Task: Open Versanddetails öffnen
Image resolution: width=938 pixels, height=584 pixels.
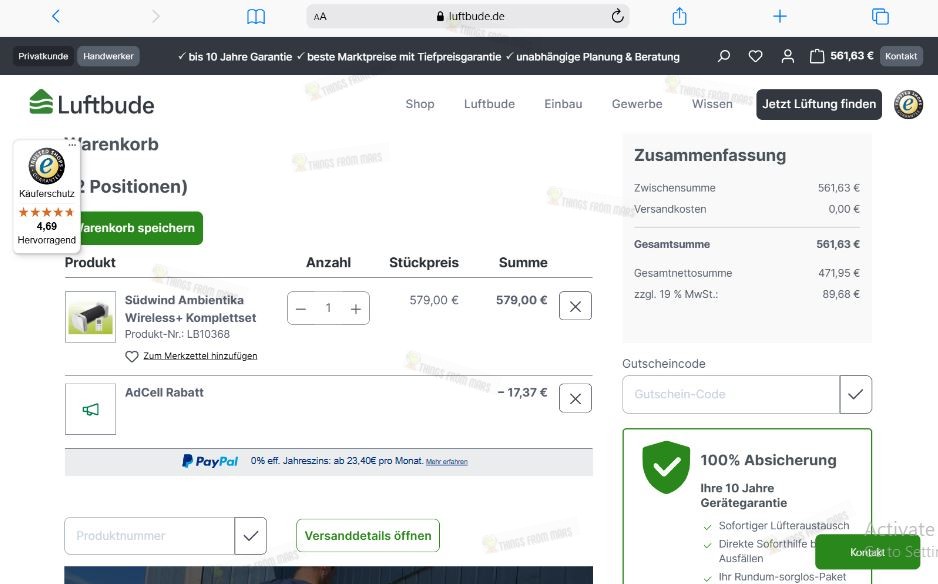Action: [x=367, y=536]
